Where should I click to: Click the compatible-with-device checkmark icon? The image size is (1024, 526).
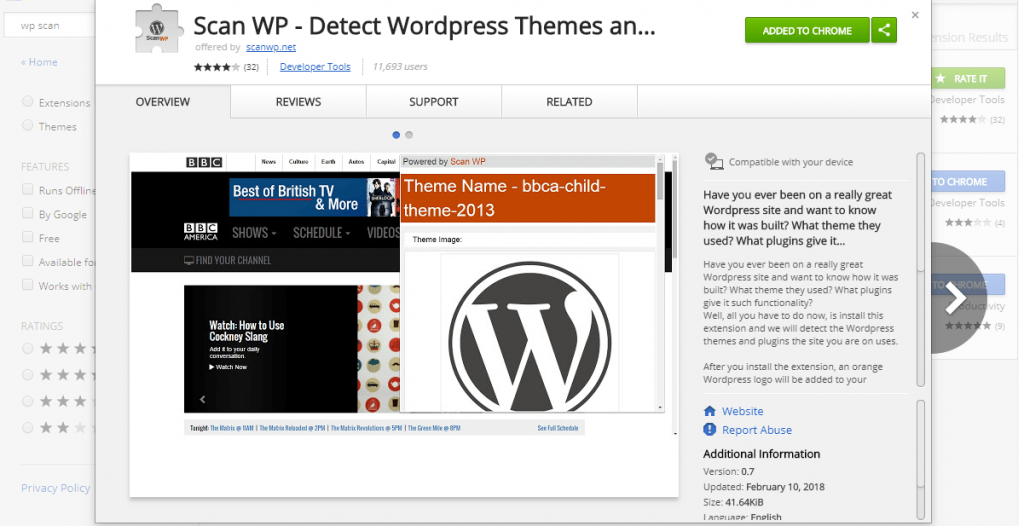click(x=714, y=161)
